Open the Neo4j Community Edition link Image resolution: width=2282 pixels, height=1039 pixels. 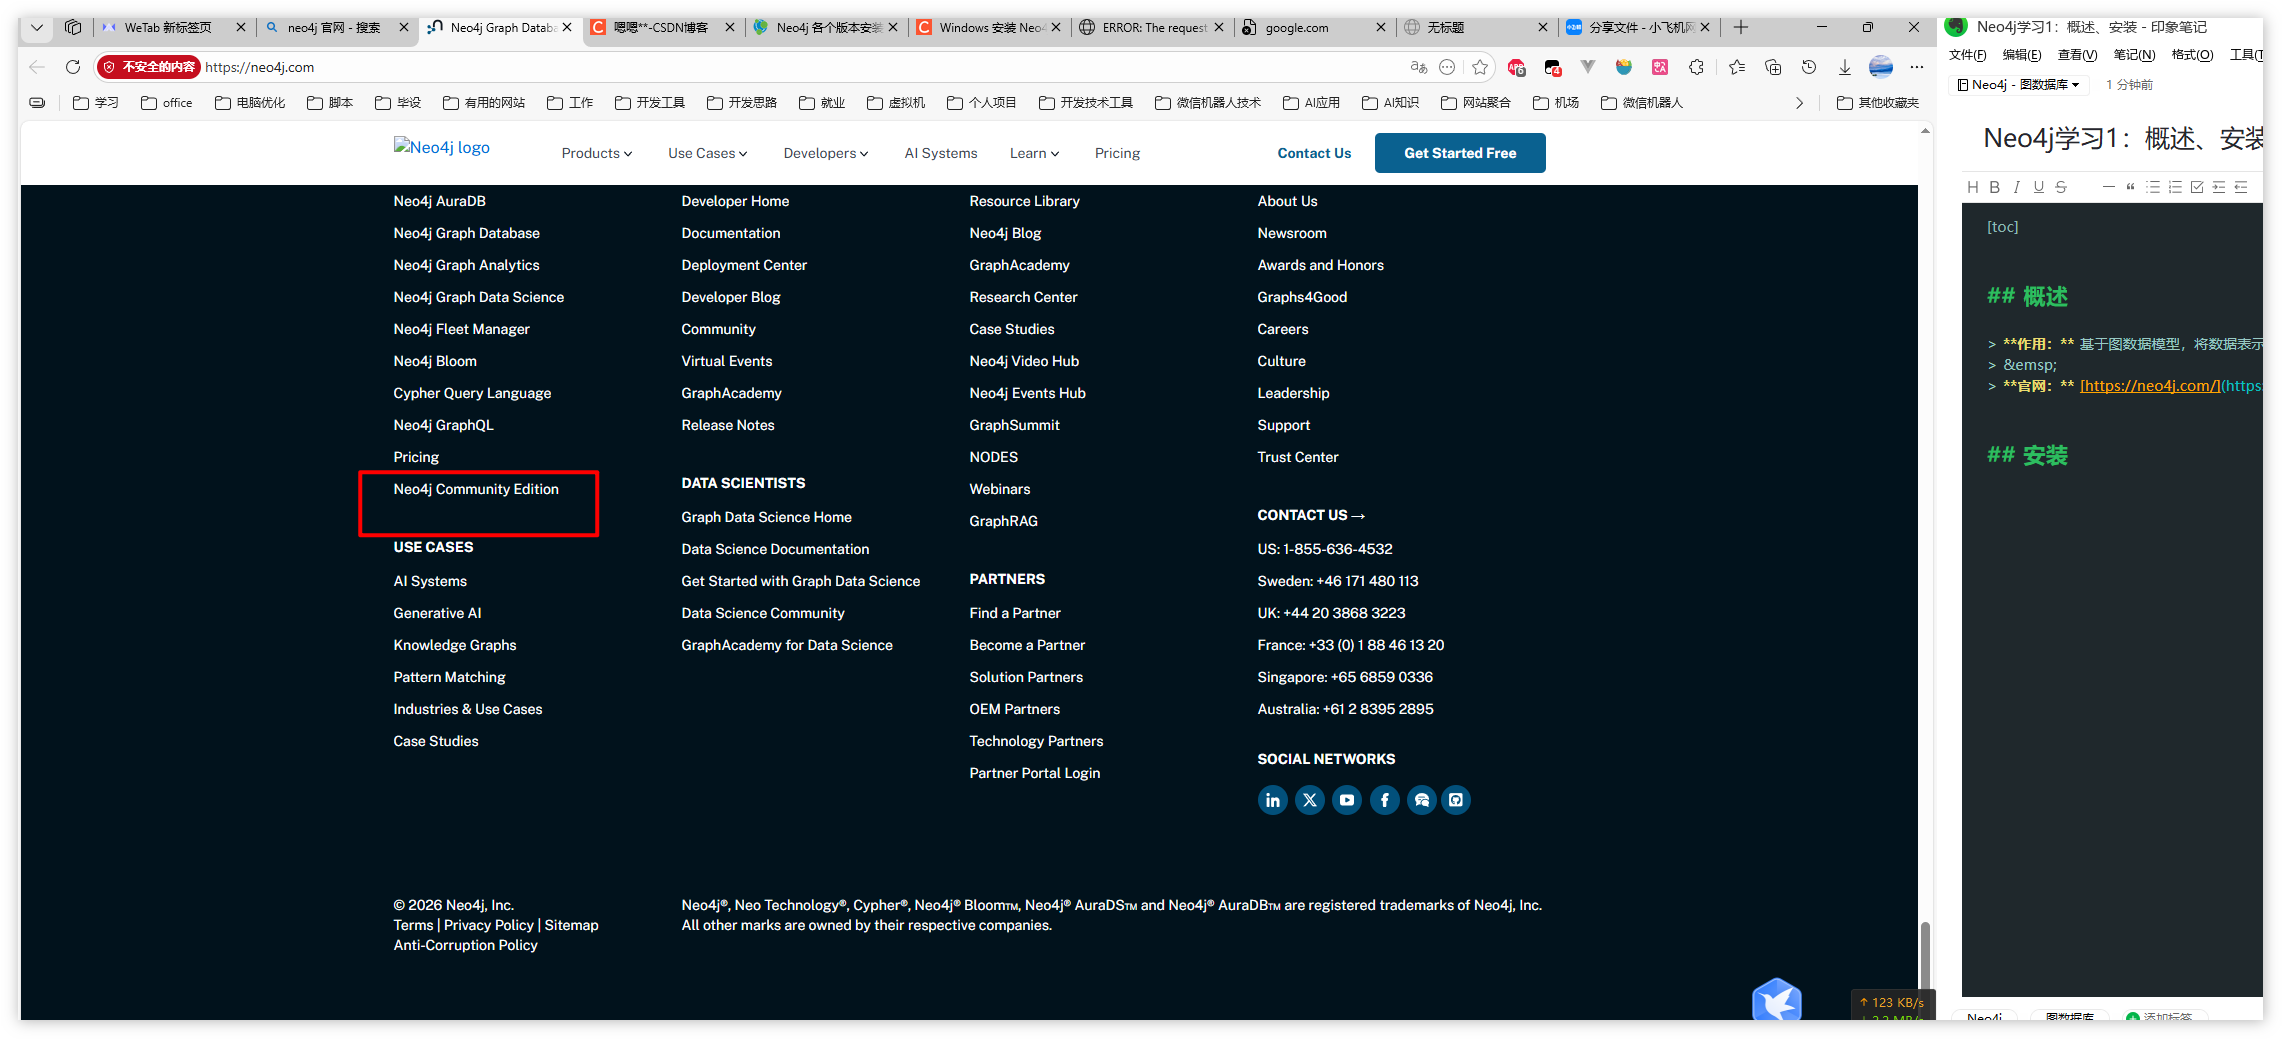(x=476, y=489)
